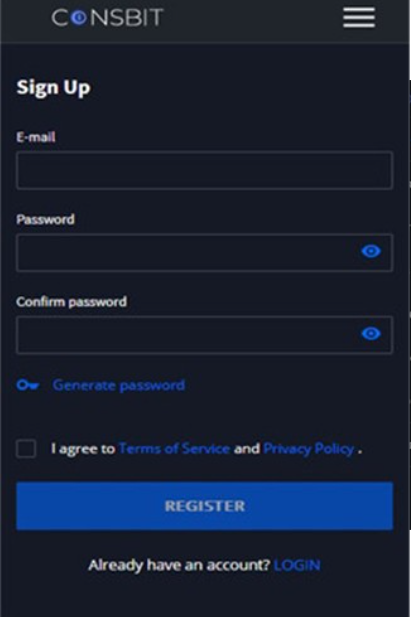Click the "Already have an account?" text
This screenshot has height=617, width=411.
pos(179,565)
